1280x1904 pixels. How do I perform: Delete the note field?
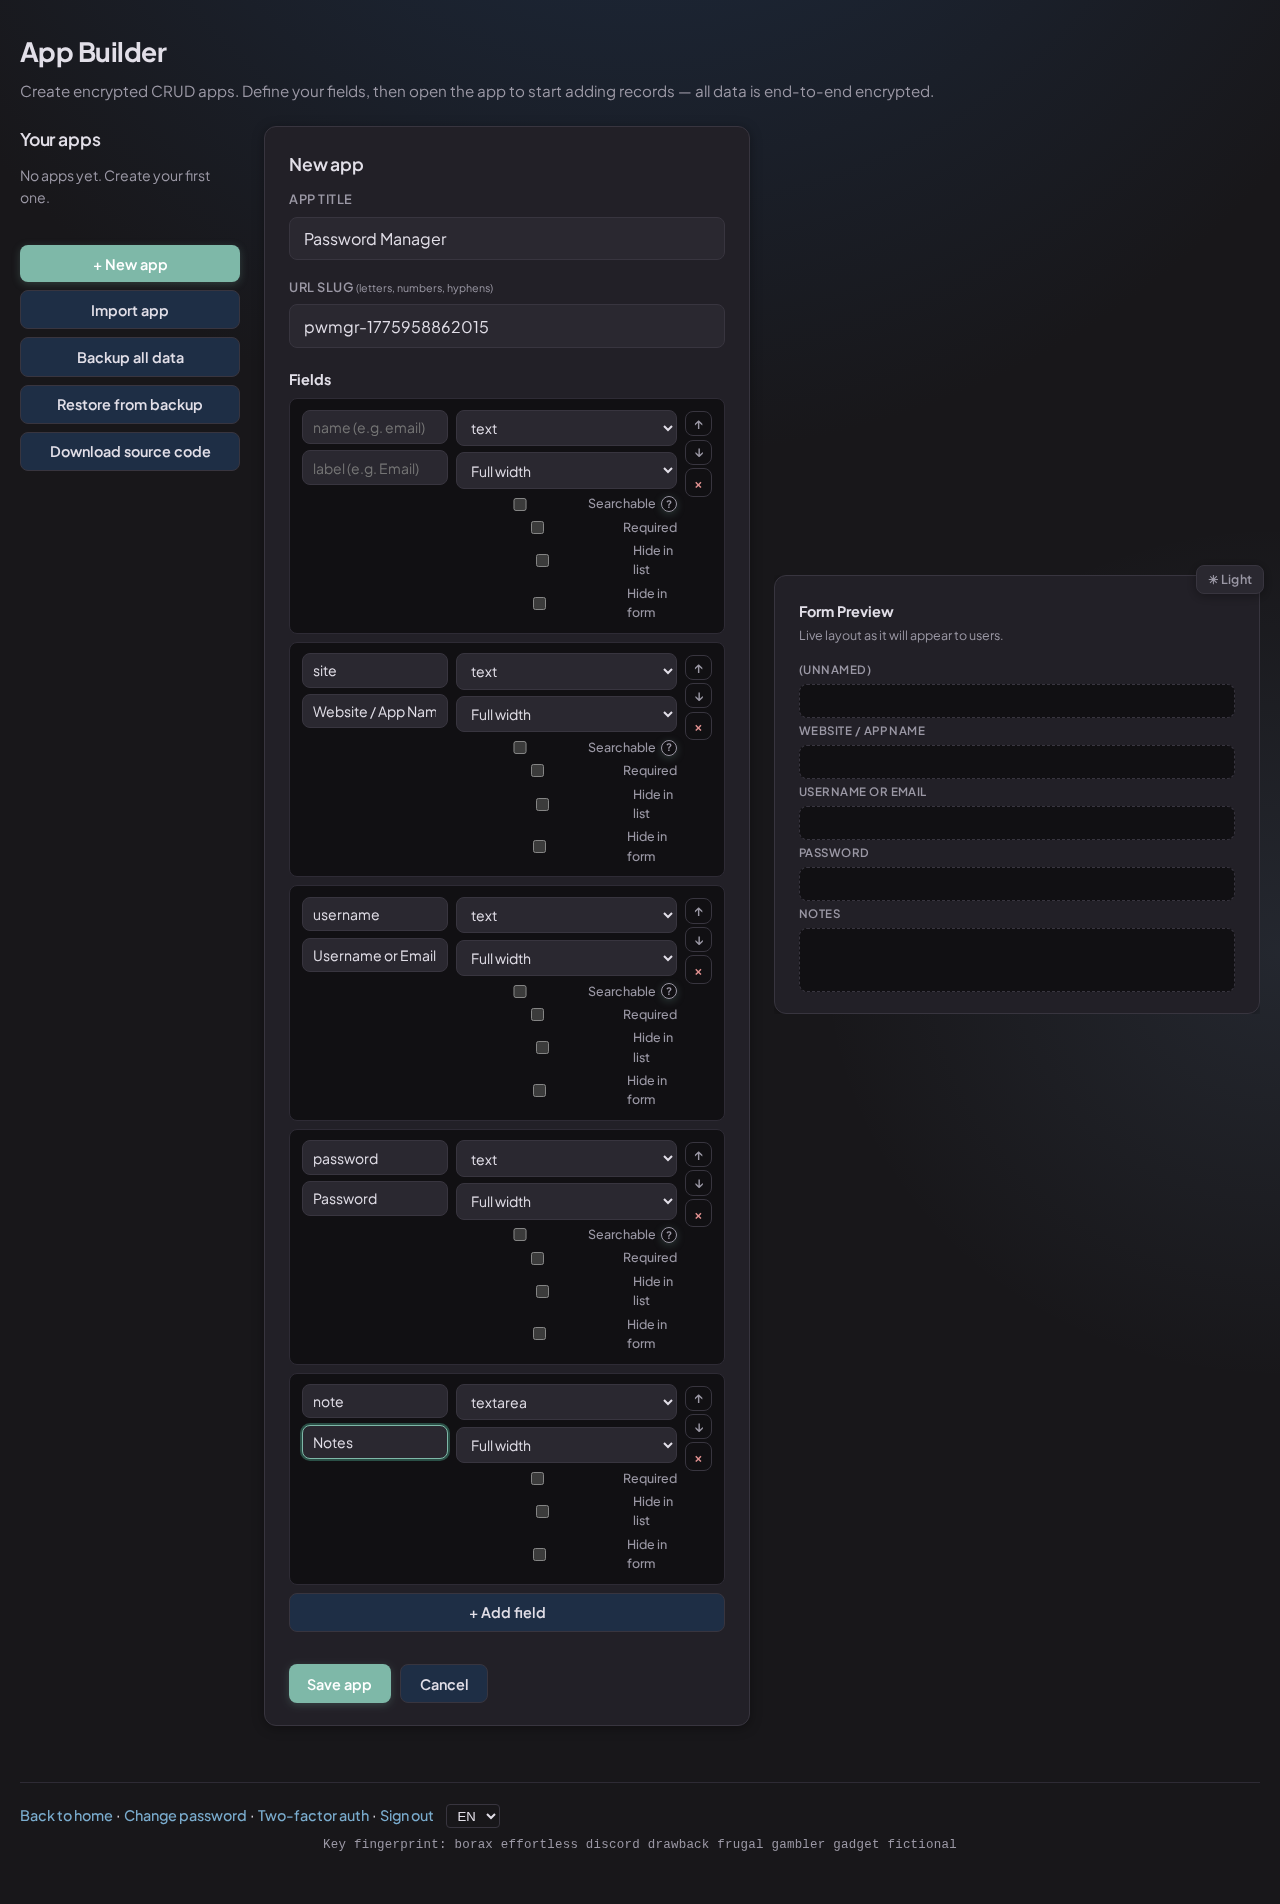pos(698,1458)
